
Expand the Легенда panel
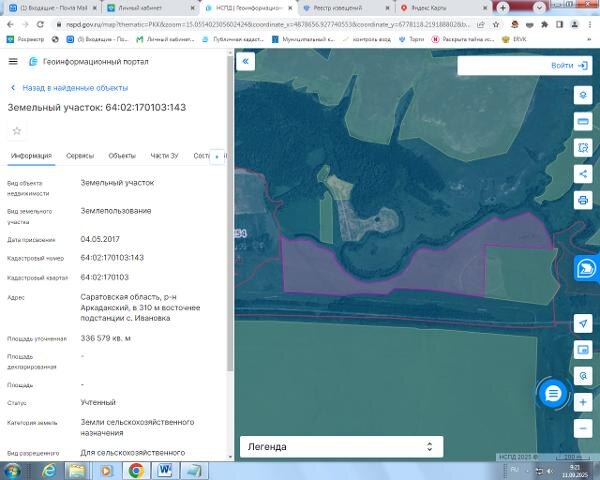(x=341, y=447)
